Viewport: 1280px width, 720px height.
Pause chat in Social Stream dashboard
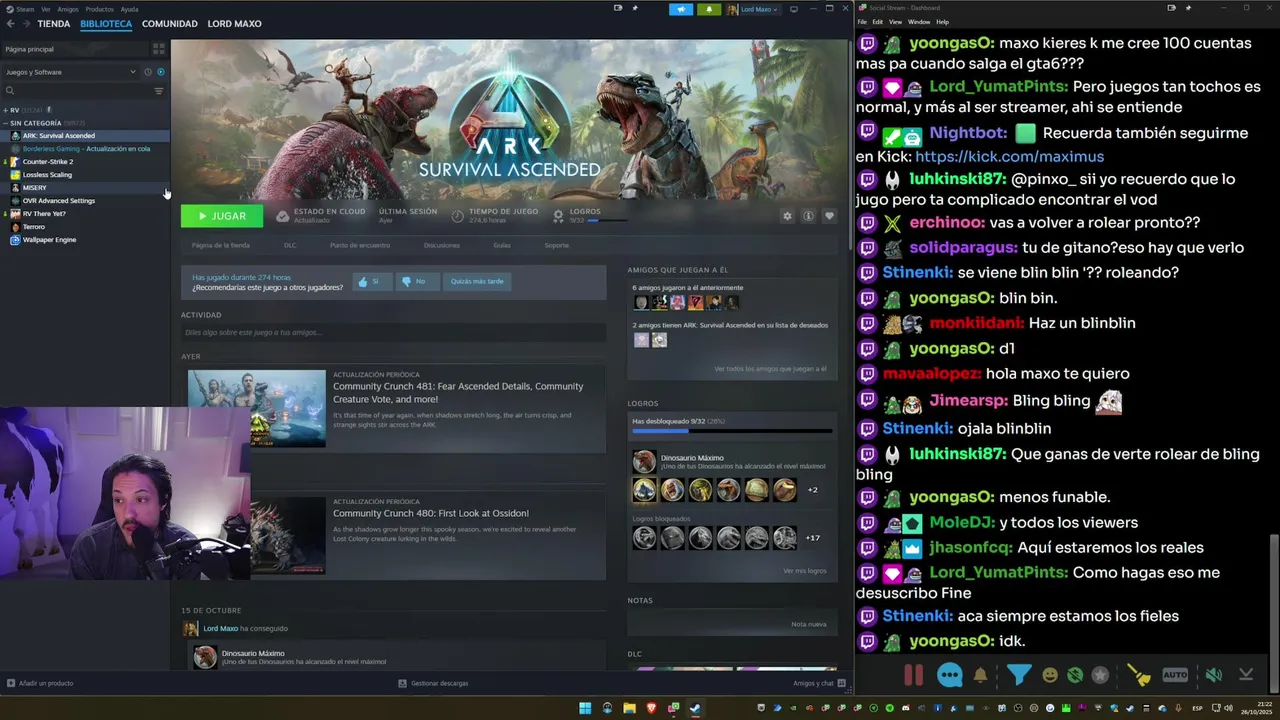pyautogui.click(x=913, y=675)
